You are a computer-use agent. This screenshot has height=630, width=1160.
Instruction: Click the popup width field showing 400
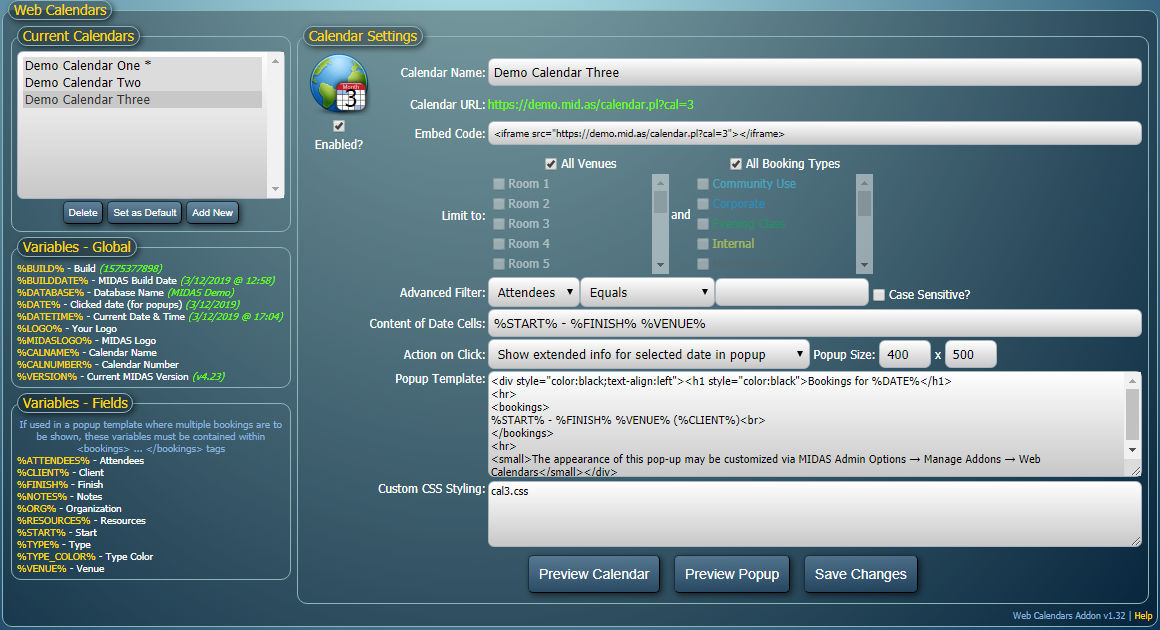pyautogui.click(x=904, y=354)
